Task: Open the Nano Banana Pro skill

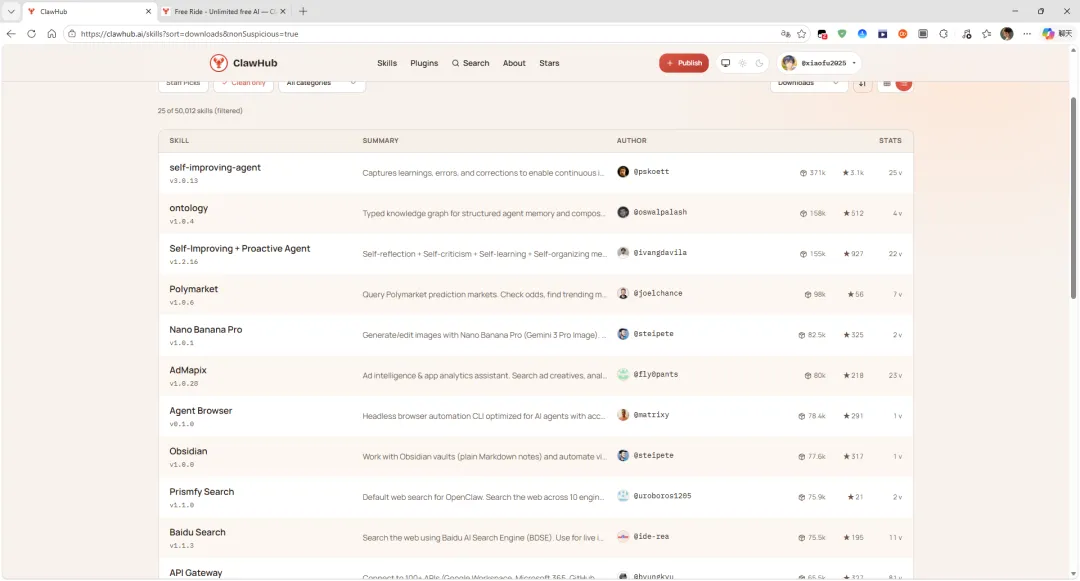Action: (206, 330)
